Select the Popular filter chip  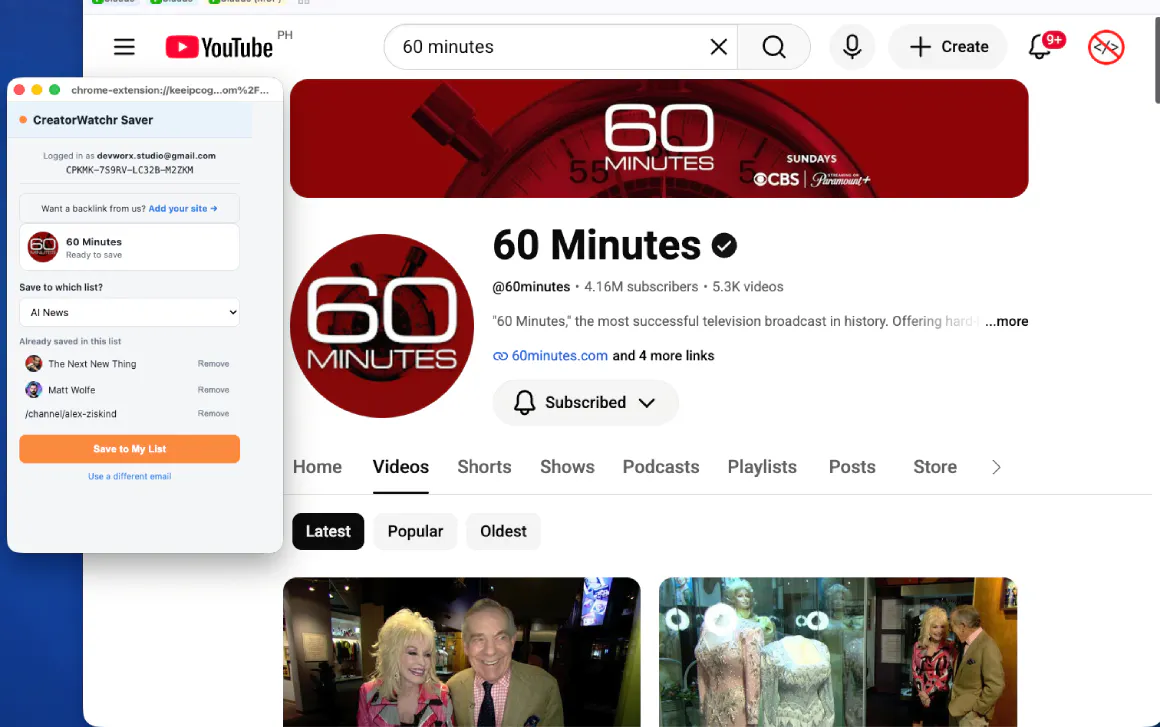click(x=415, y=531)
